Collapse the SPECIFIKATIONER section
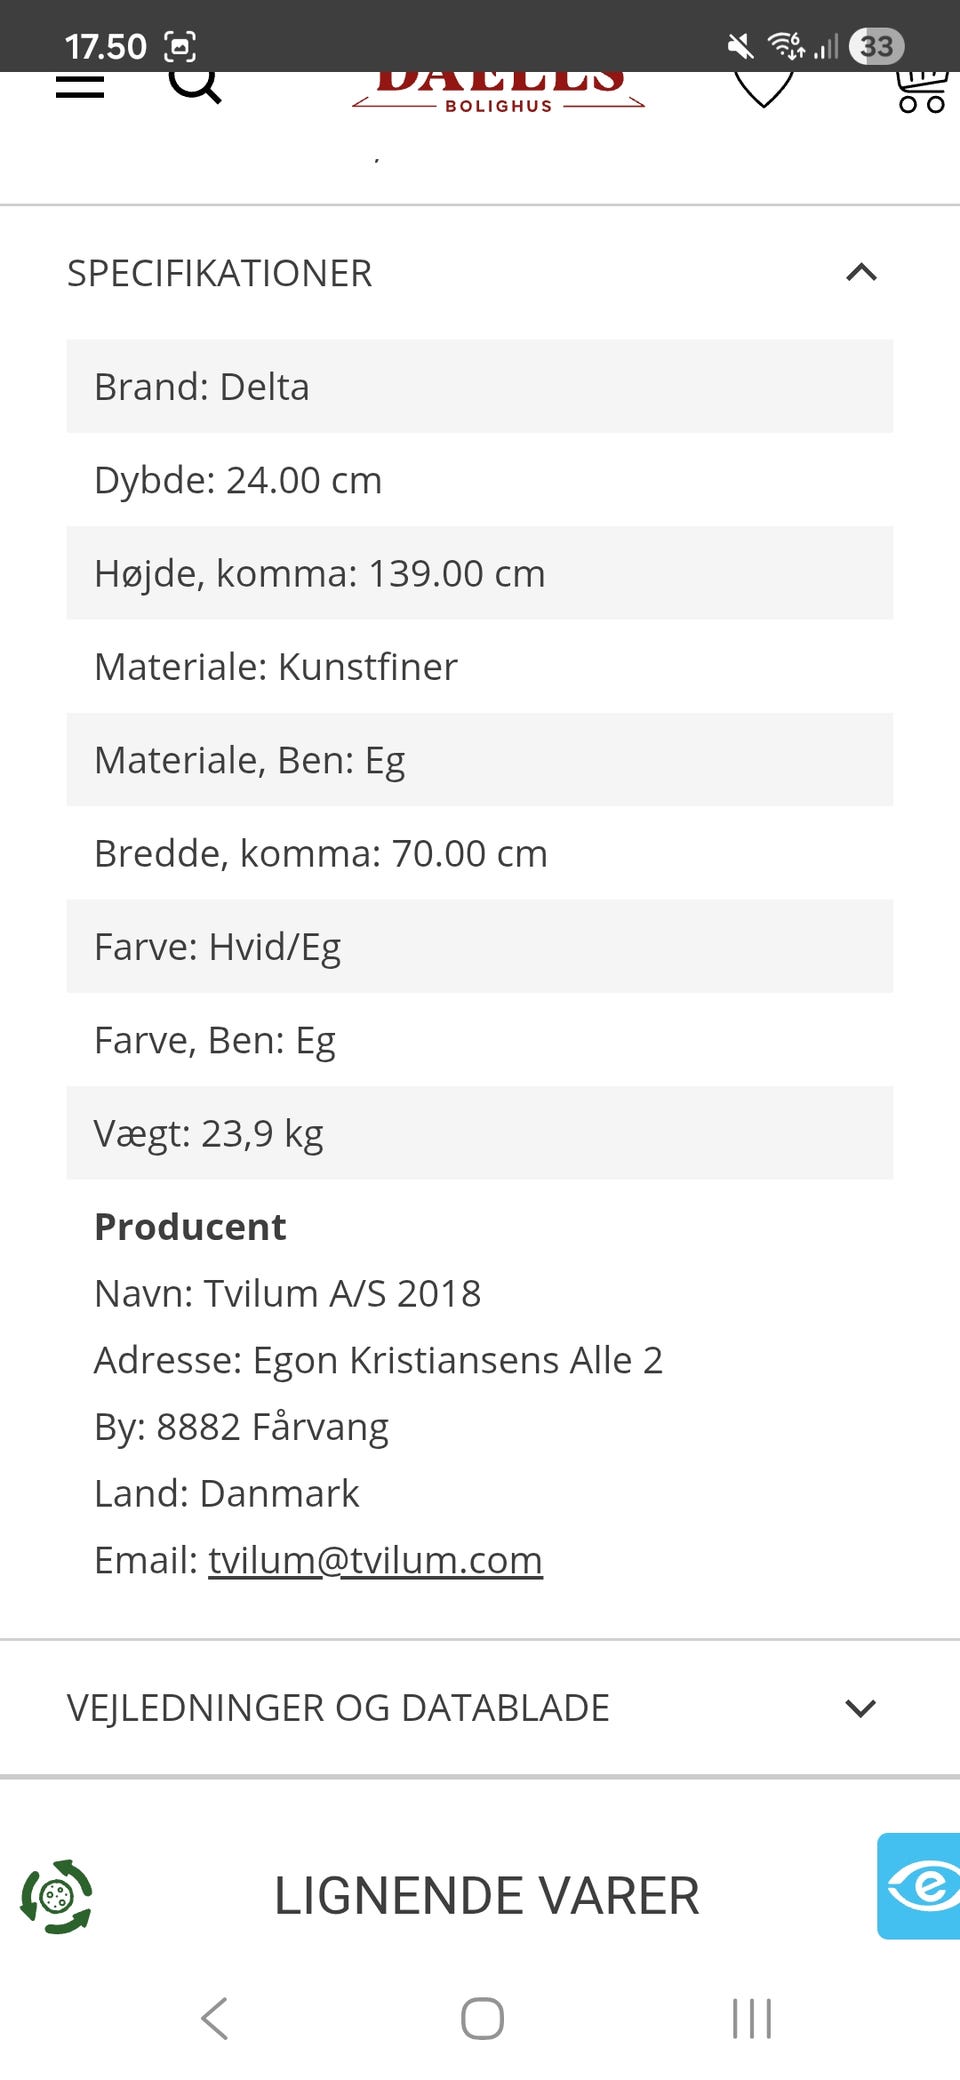 click(861, 273)
